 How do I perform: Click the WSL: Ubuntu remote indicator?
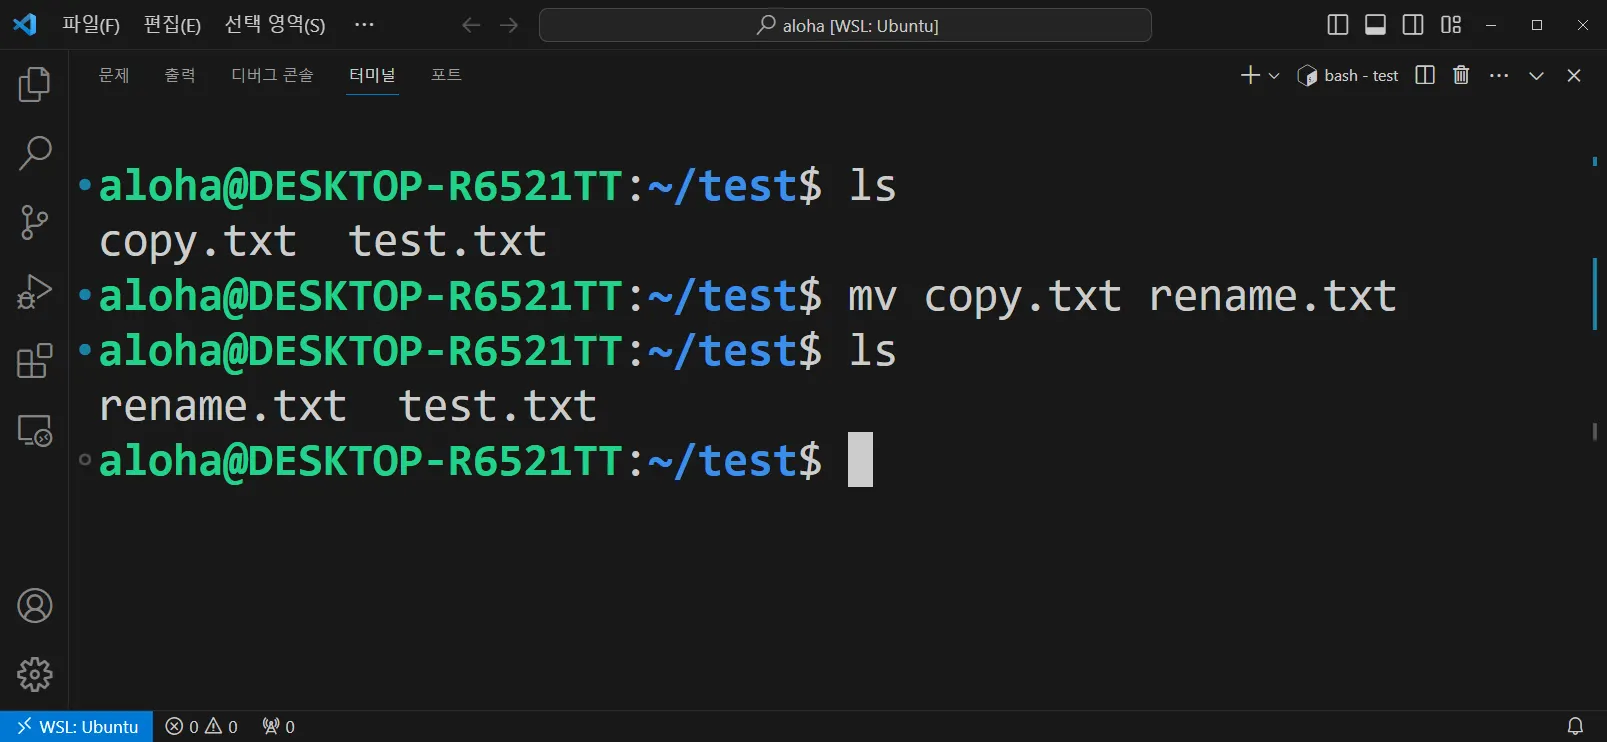coord(77,727)
